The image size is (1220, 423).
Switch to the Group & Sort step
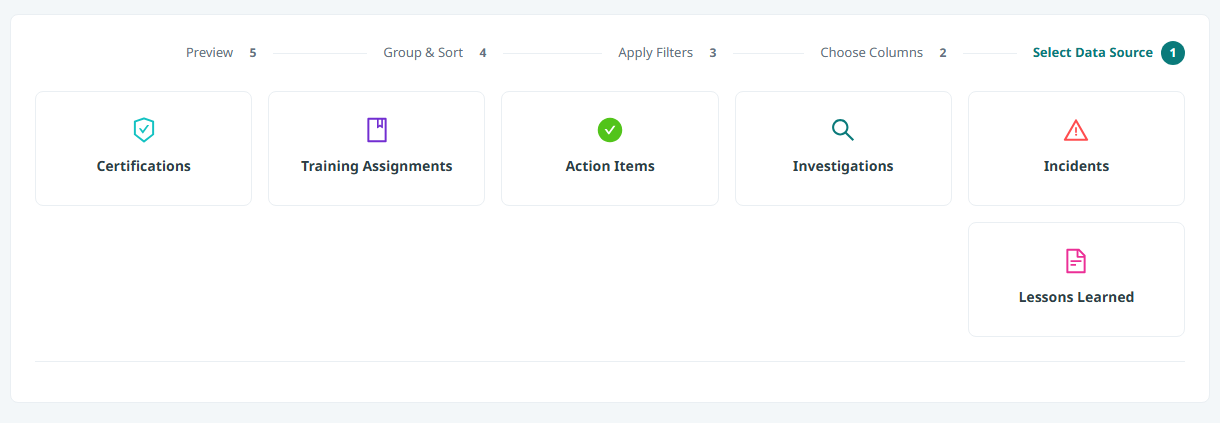423,53
